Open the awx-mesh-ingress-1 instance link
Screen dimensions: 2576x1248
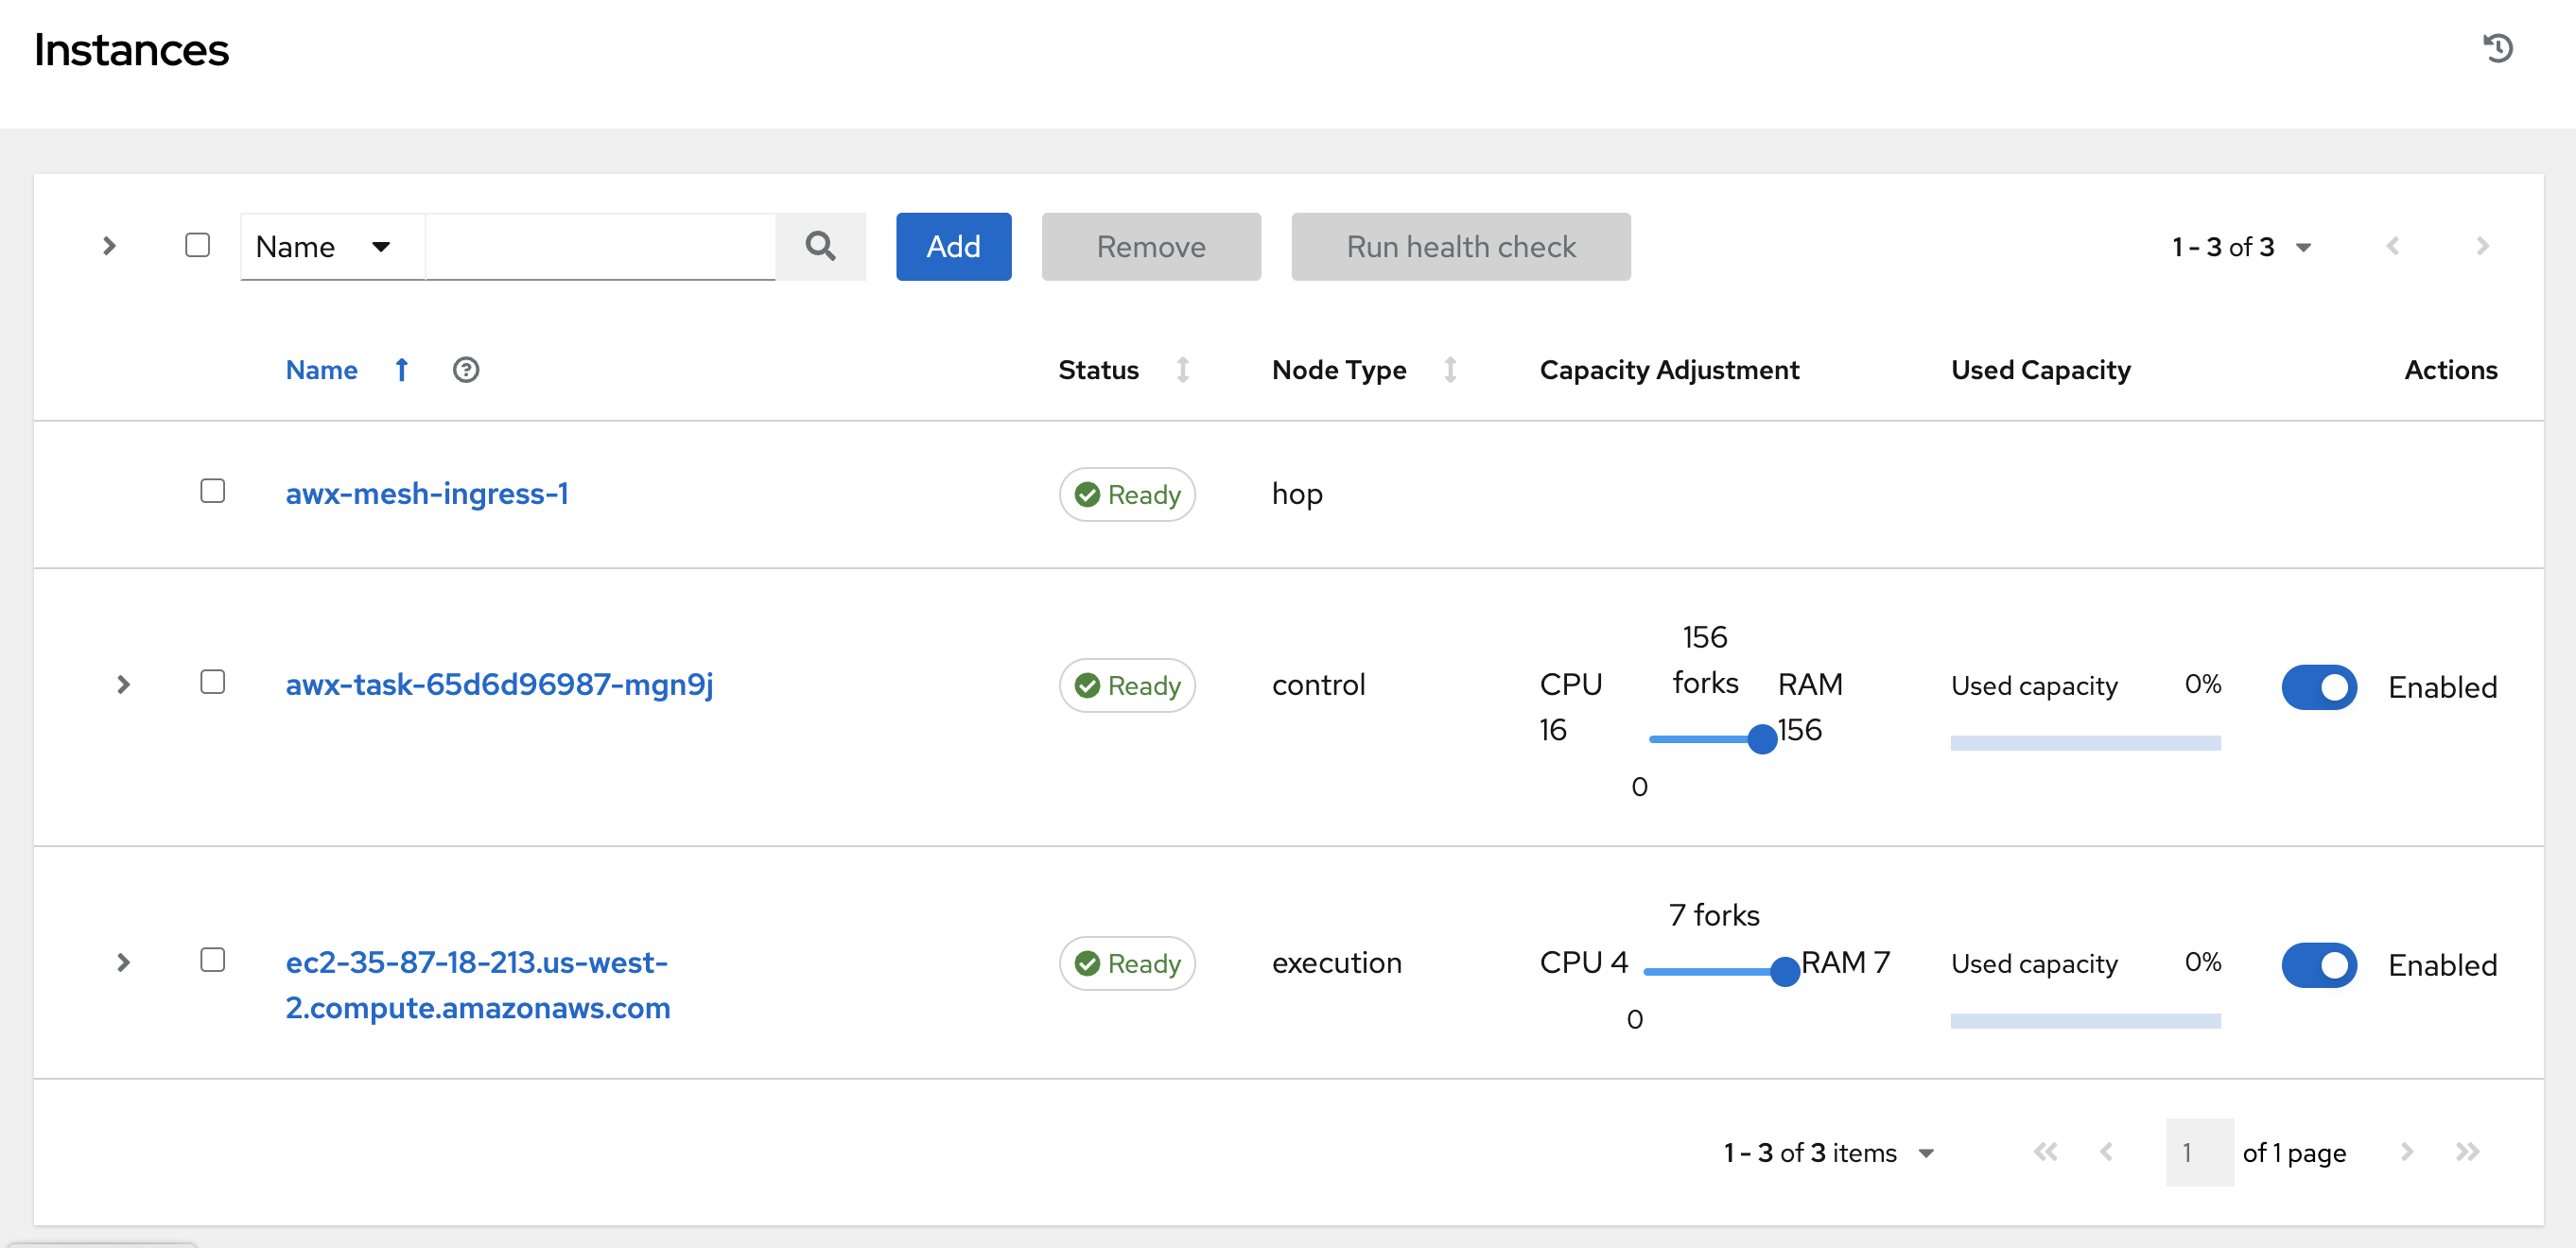[x=427, y=493]
